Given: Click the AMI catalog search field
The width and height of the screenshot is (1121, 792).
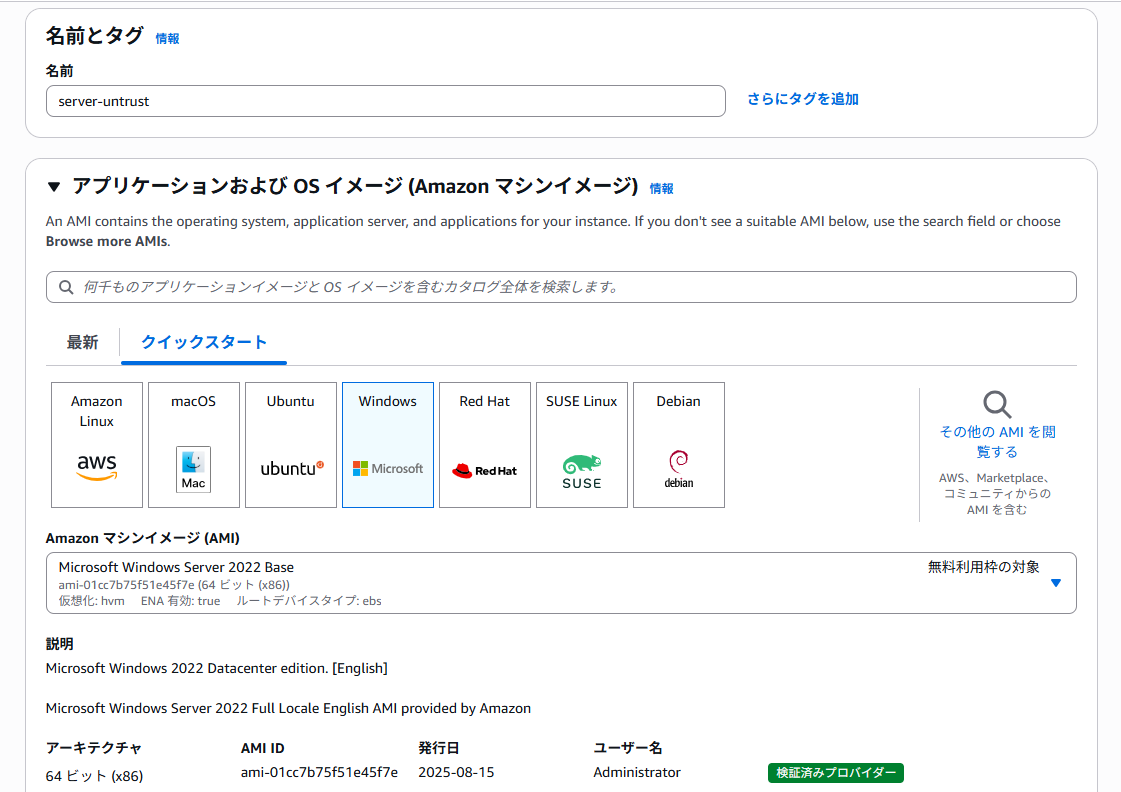Looking at the screenshot, I should coord(561,287).
